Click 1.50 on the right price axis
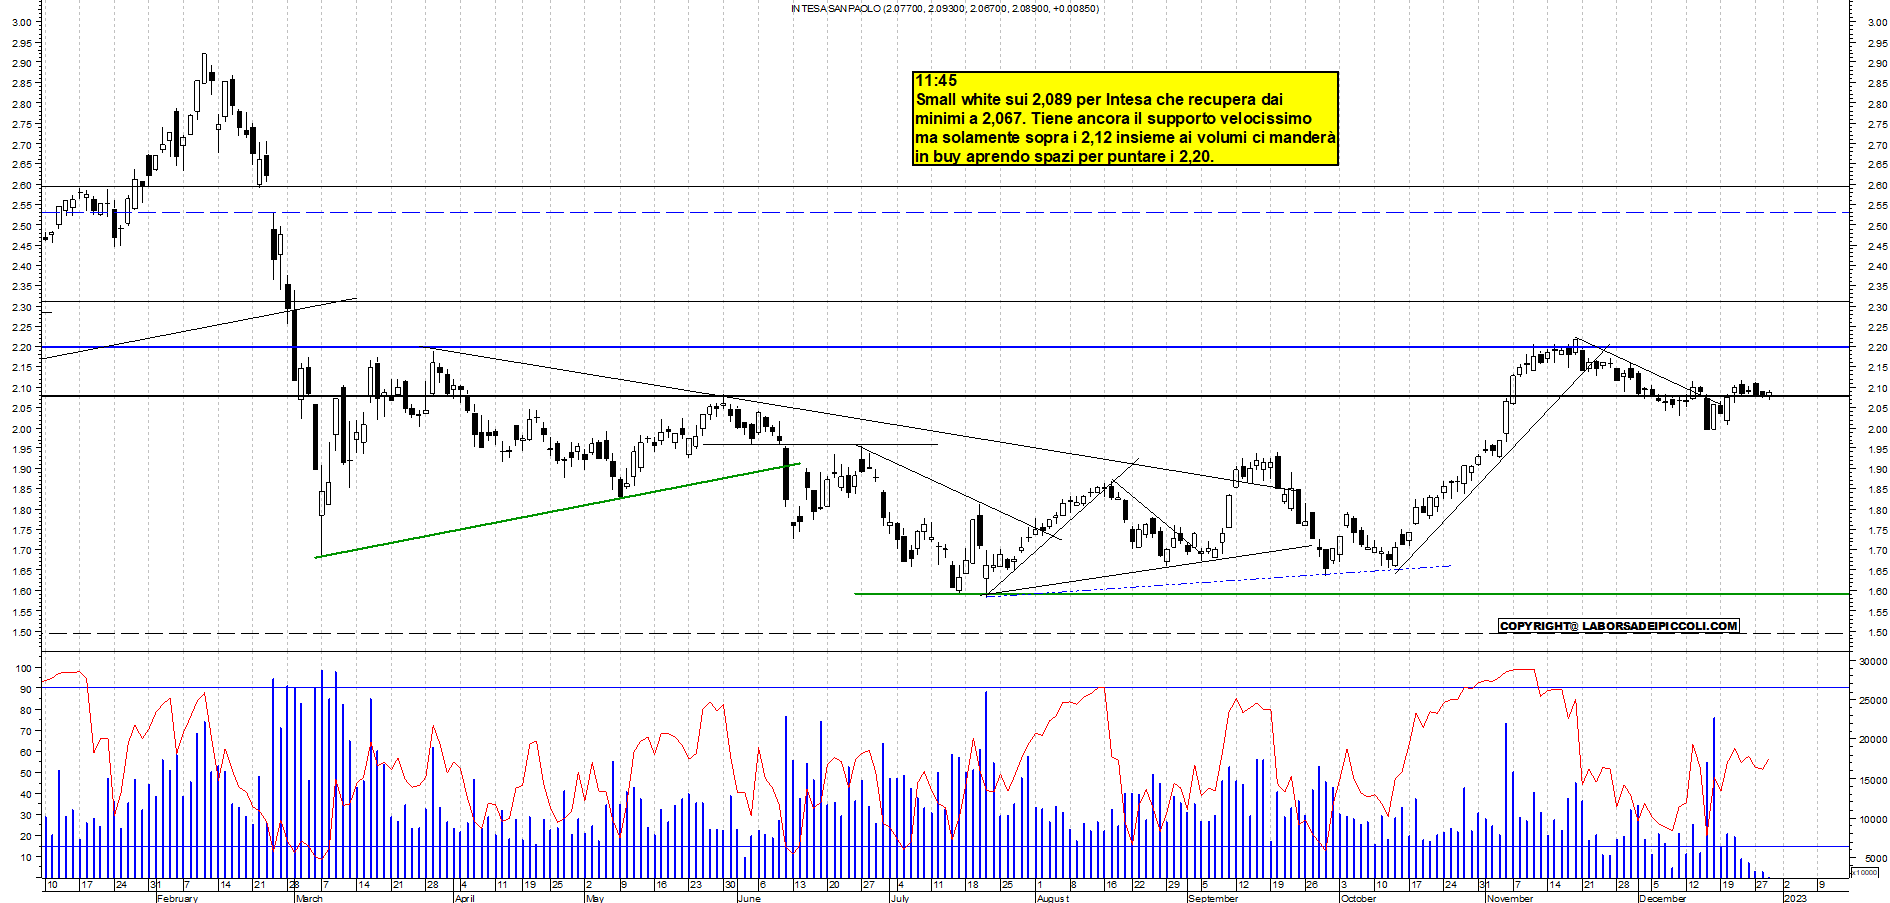 (1877, 633)
